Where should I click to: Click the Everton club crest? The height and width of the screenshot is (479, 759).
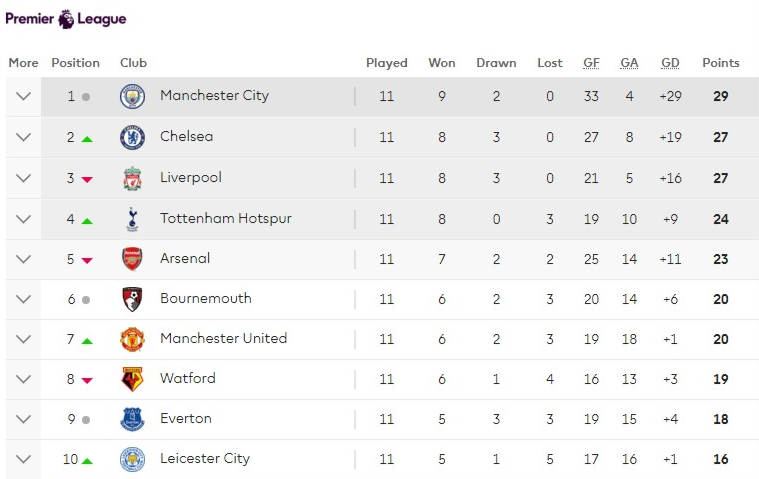point(132,419)
